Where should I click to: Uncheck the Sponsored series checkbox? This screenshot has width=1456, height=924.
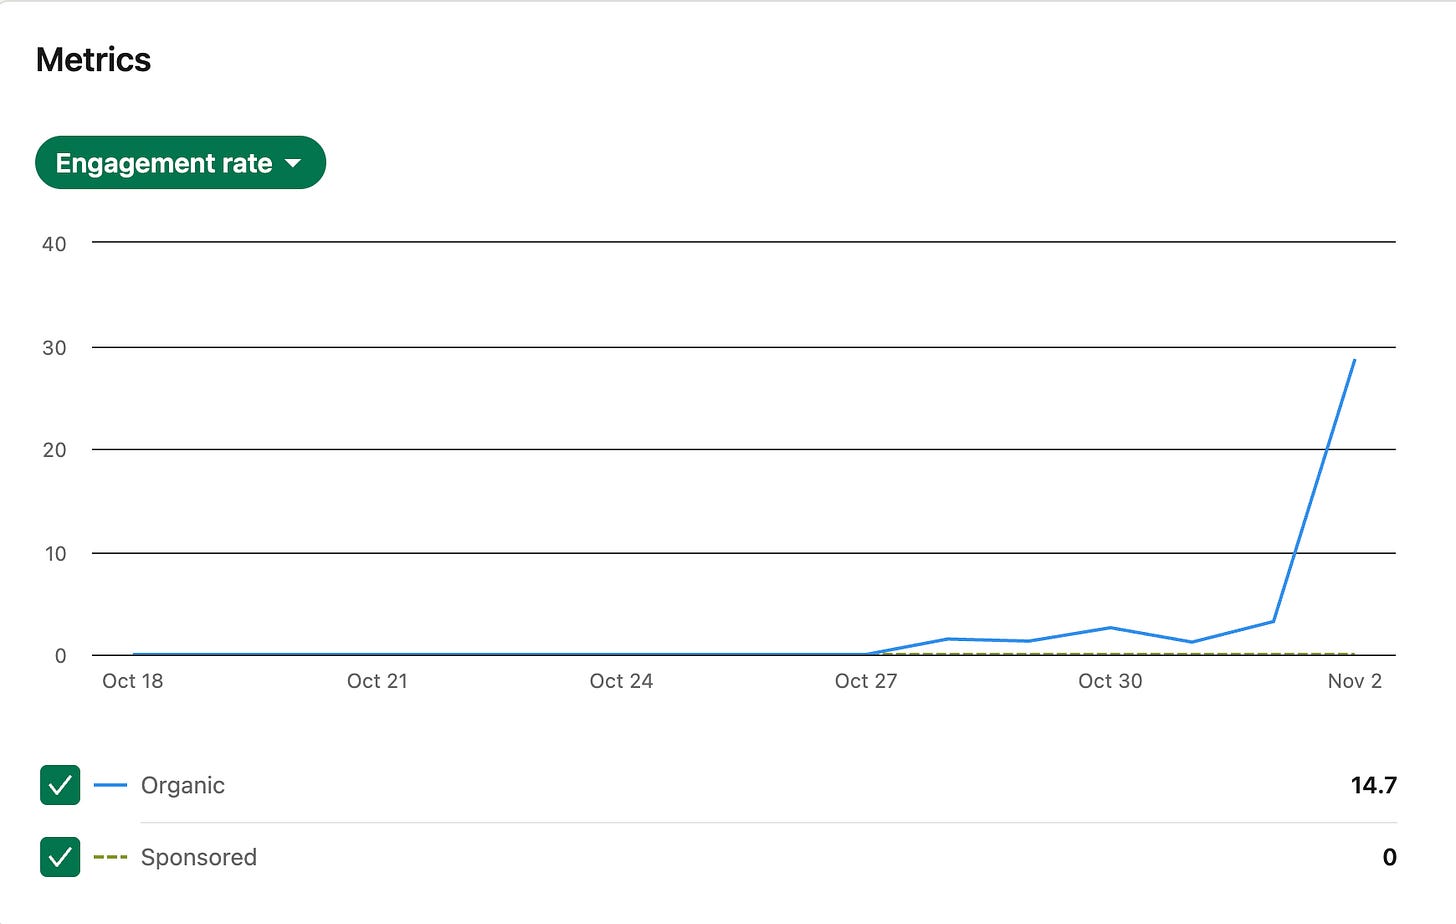[x=60, y=857]
